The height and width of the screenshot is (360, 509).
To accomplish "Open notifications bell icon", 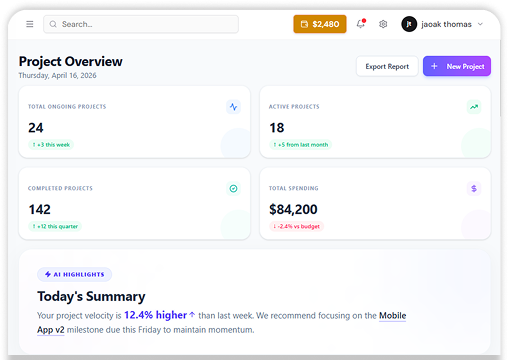I will (x=361, y=24).
